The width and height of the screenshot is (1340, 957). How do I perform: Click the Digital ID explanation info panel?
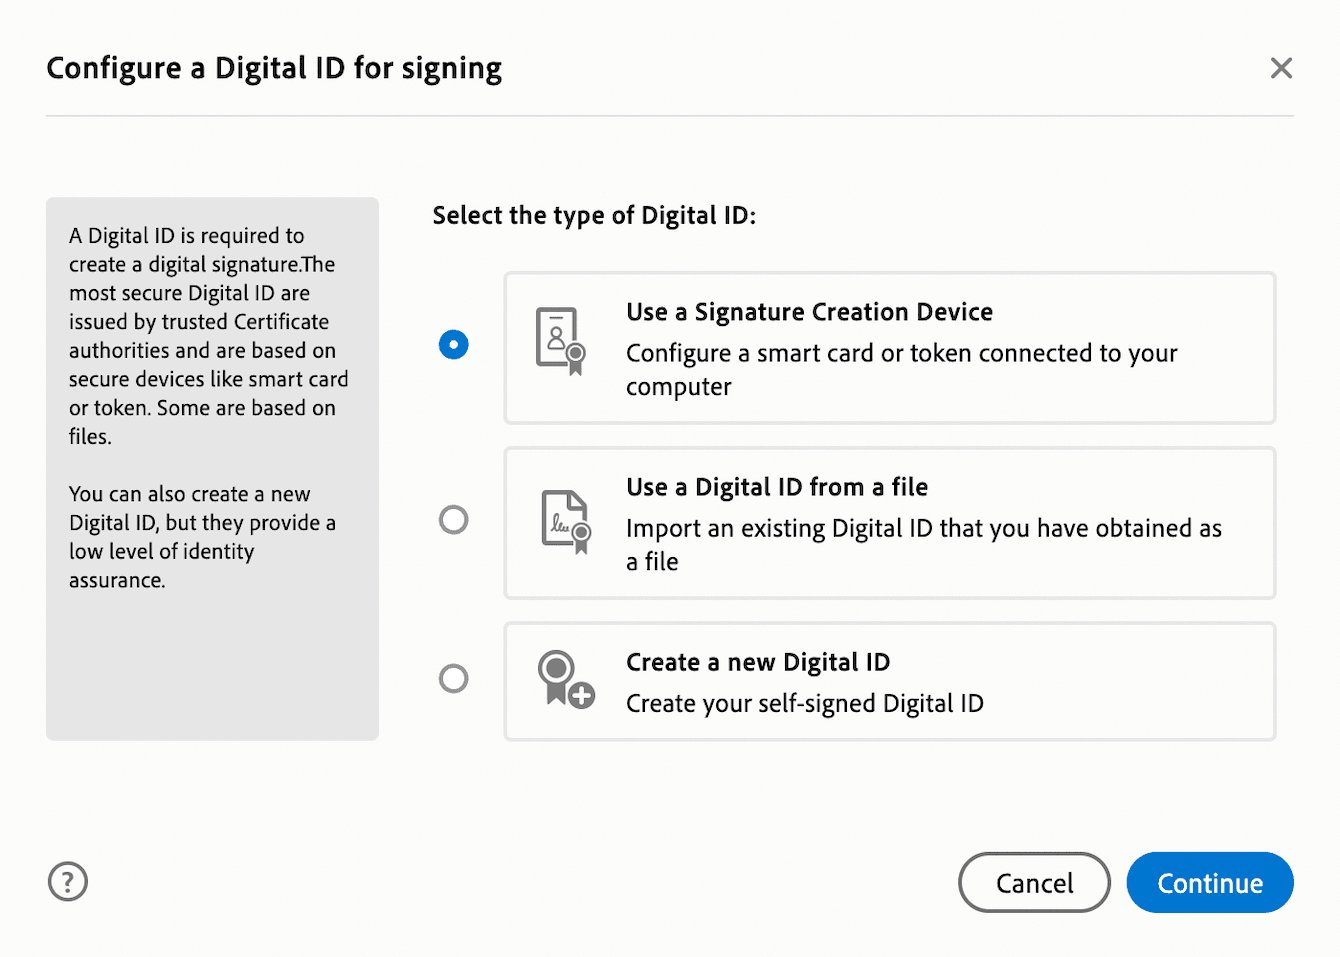(x=211, y=468)
